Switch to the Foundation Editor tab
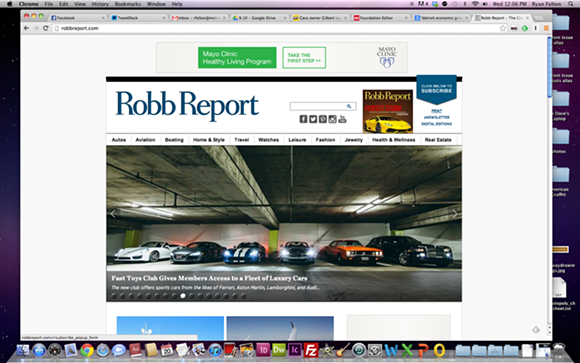This screenshot has height=363, width=580. pos(381,18)
